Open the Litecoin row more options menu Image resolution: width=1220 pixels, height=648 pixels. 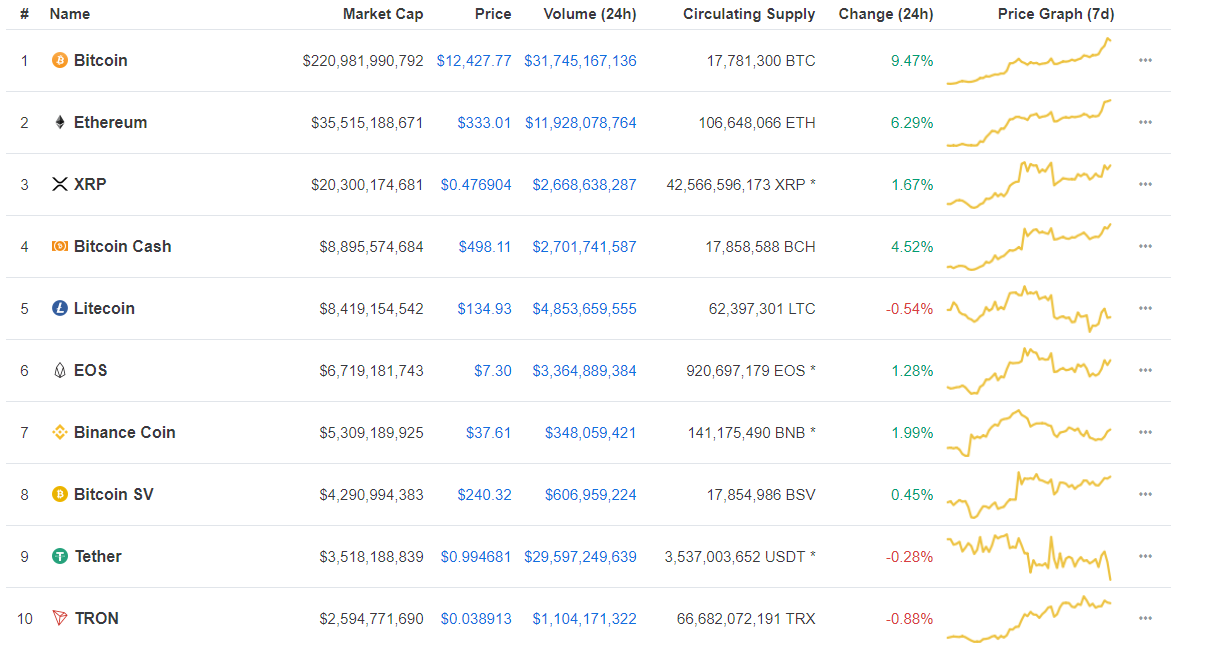pyautogui.click(x=1145, y=309)
